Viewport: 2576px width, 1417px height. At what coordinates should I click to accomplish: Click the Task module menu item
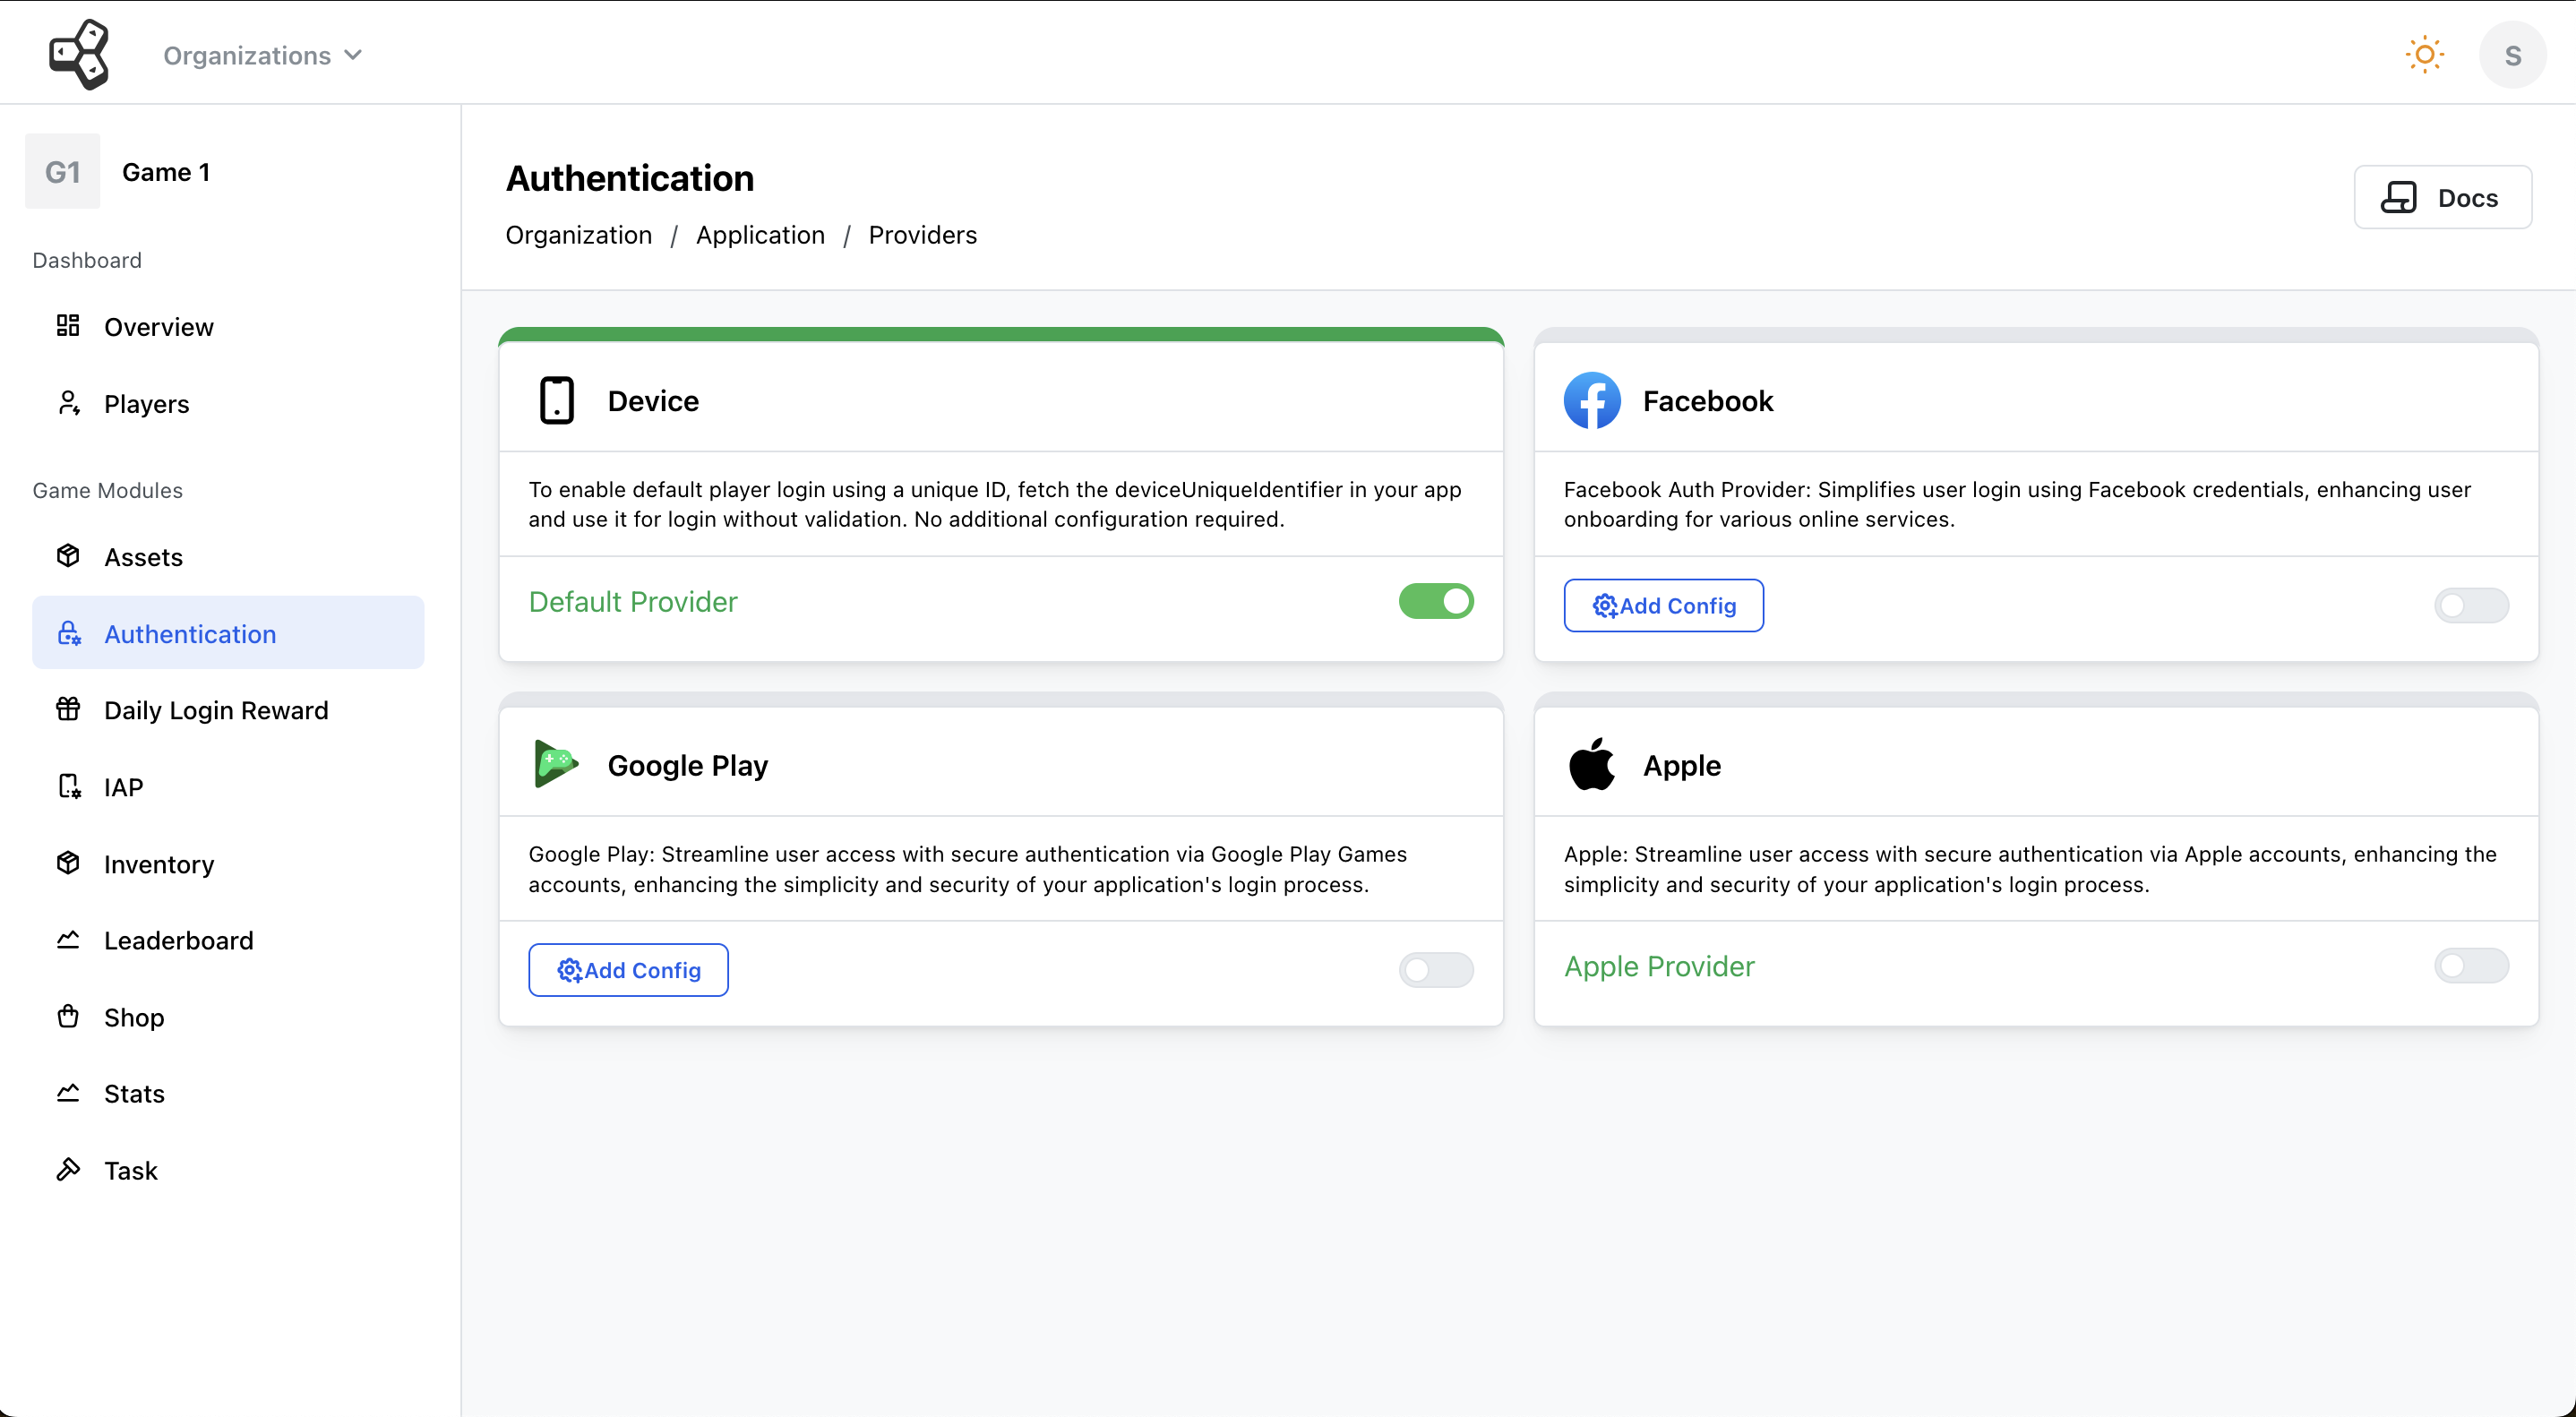131,1169
